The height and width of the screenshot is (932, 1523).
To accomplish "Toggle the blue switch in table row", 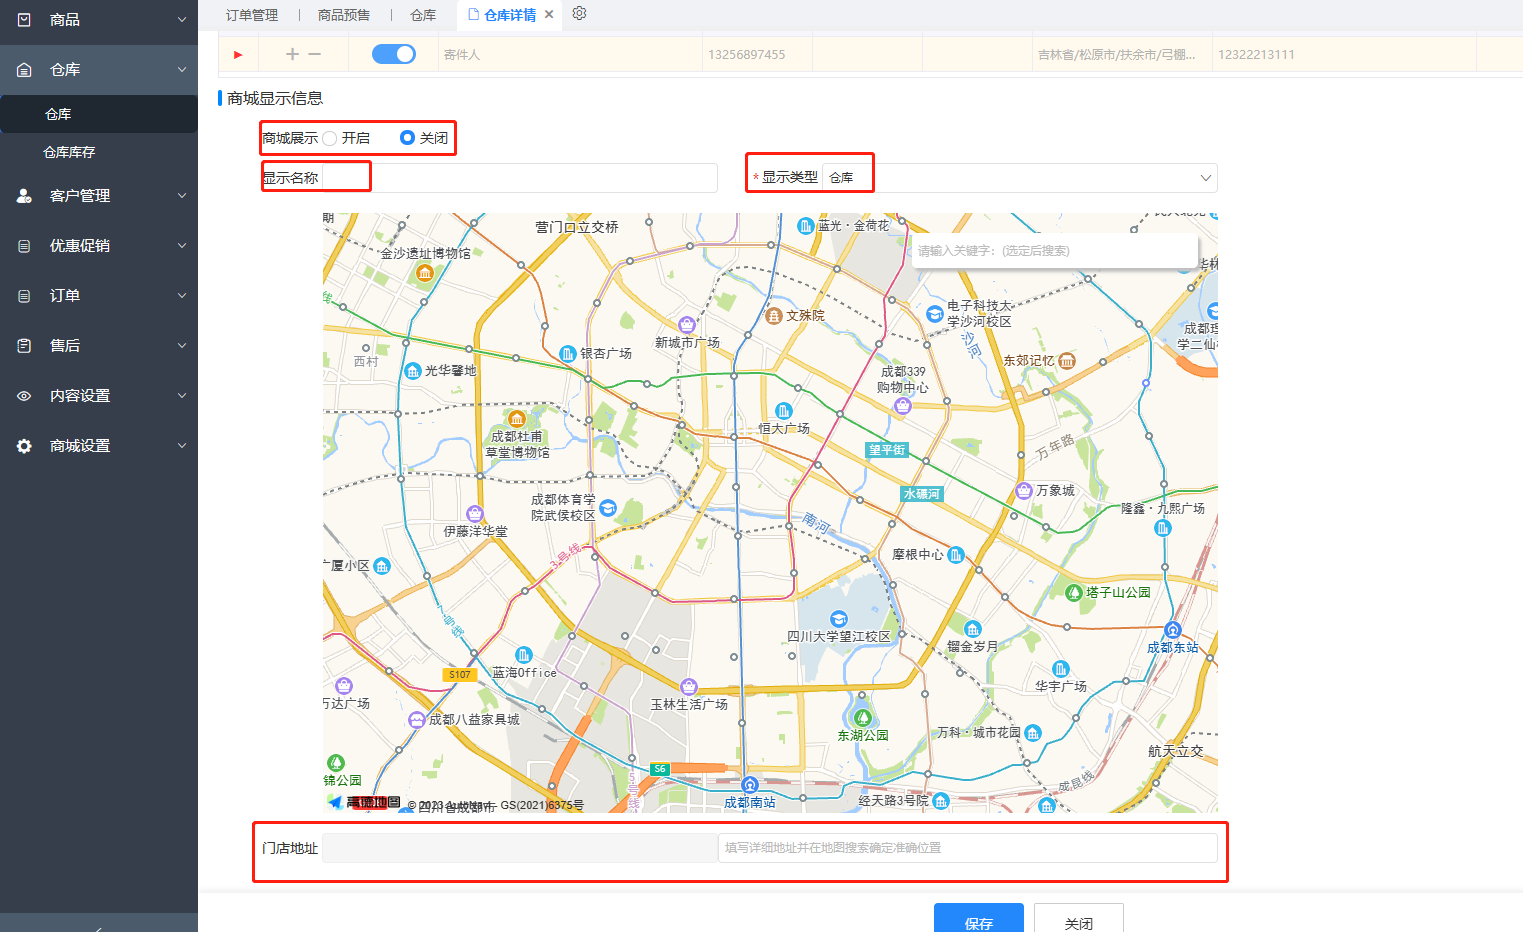I will pyautogui.click(x=393, y=54).
